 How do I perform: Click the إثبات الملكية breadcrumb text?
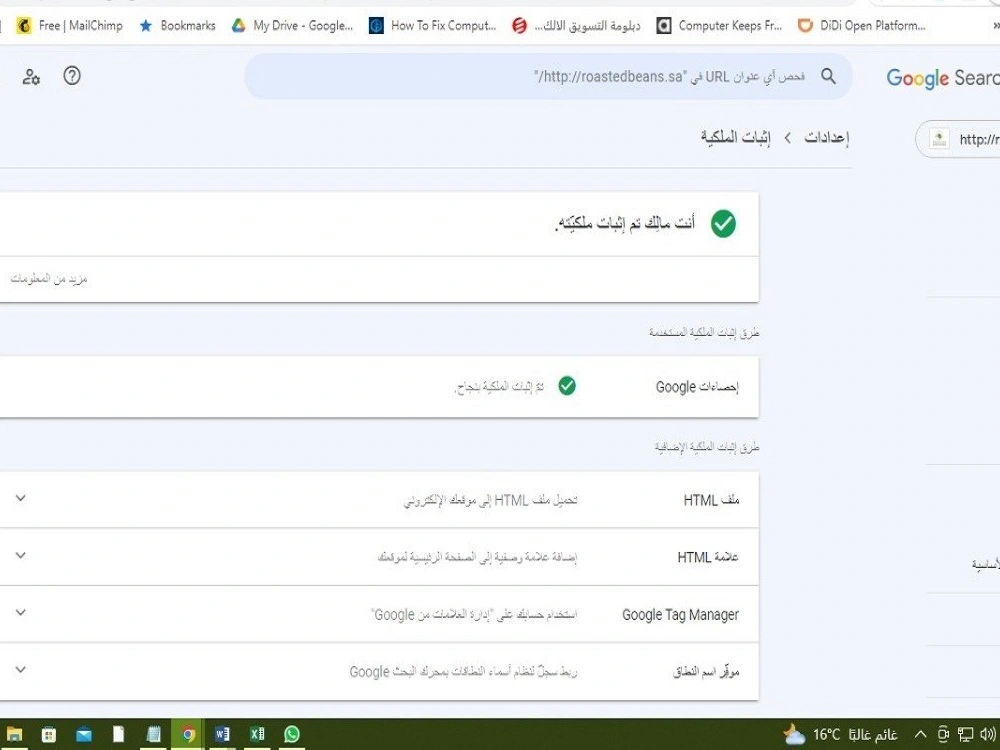[735, 137]
